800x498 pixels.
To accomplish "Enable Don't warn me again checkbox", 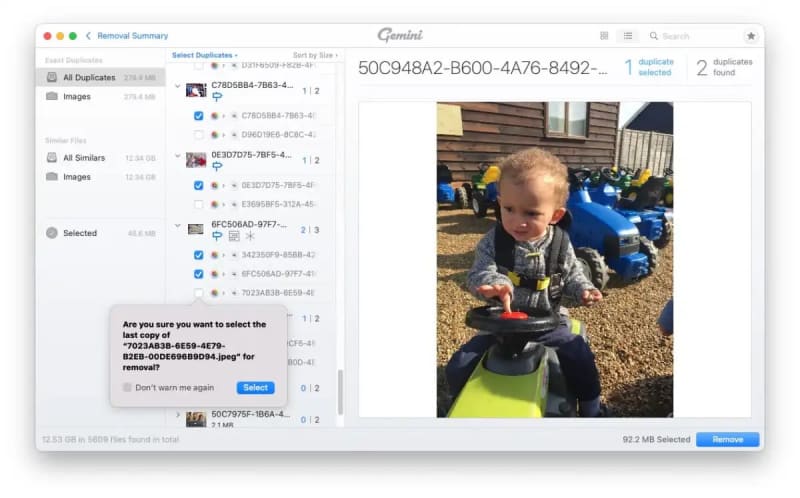I will pos(127,387).
